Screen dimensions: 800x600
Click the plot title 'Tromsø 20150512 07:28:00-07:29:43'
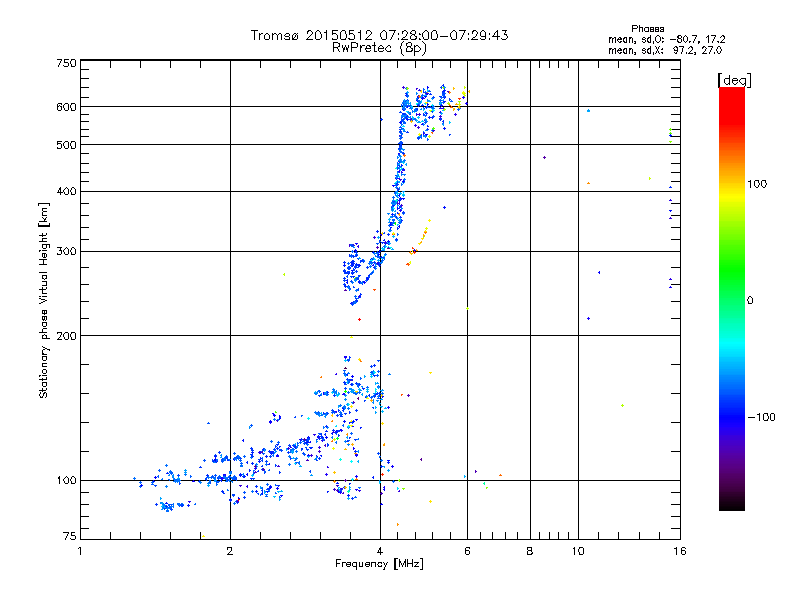pyautogui.click(x=379, y=35)
